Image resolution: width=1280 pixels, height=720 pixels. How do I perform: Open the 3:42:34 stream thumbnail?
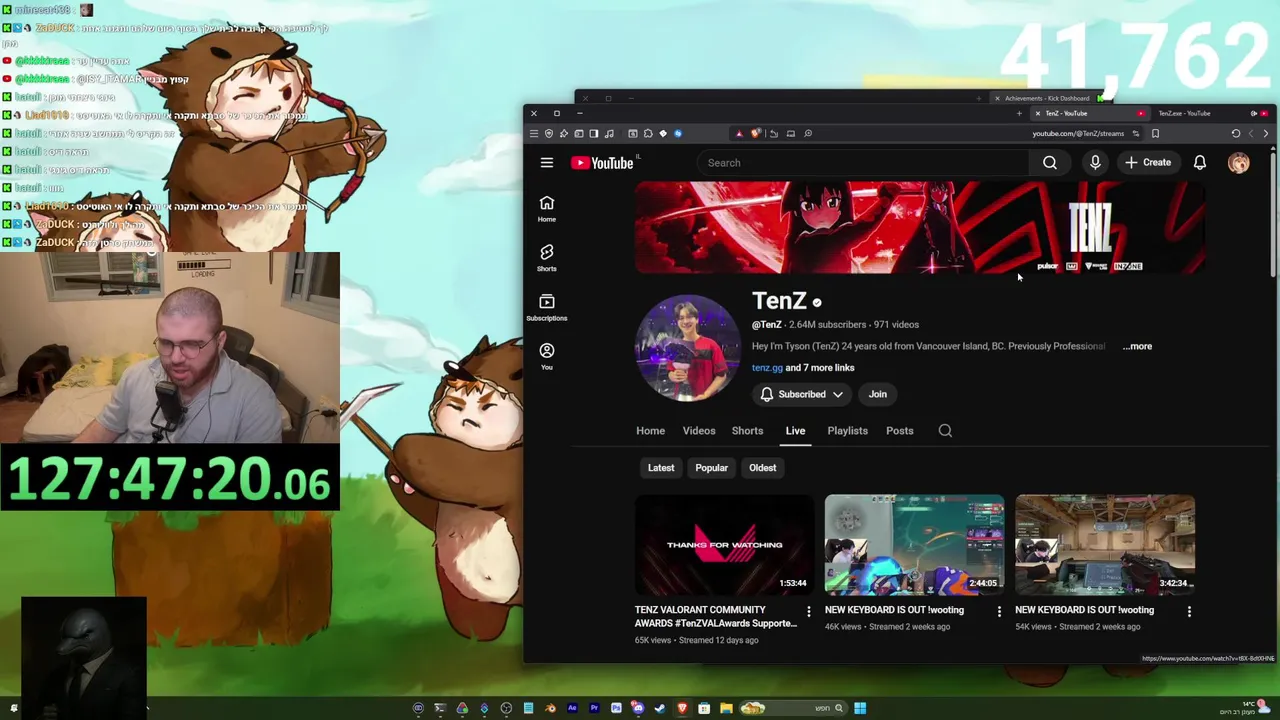[1104, 545]
